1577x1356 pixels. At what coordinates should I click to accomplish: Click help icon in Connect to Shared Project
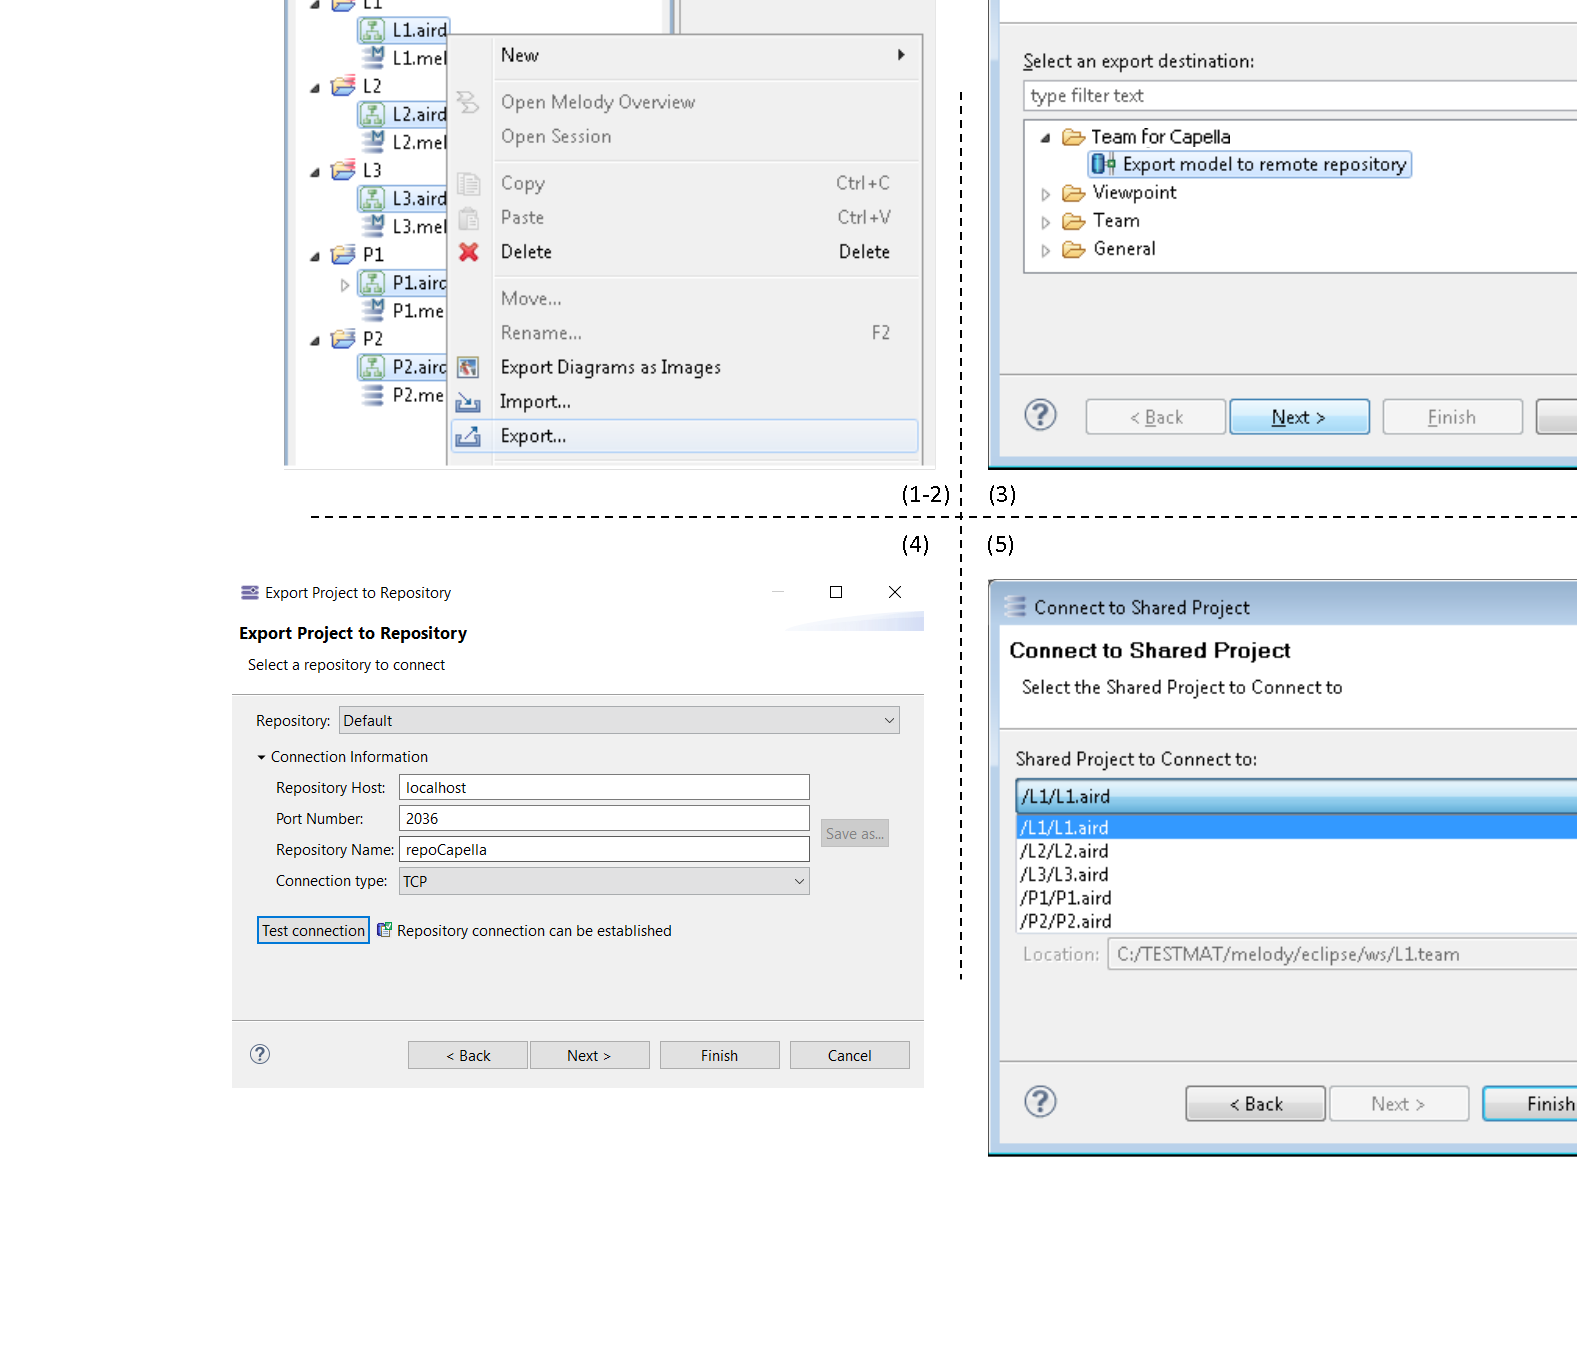pyautogui.click(x=1040, y=1102)
